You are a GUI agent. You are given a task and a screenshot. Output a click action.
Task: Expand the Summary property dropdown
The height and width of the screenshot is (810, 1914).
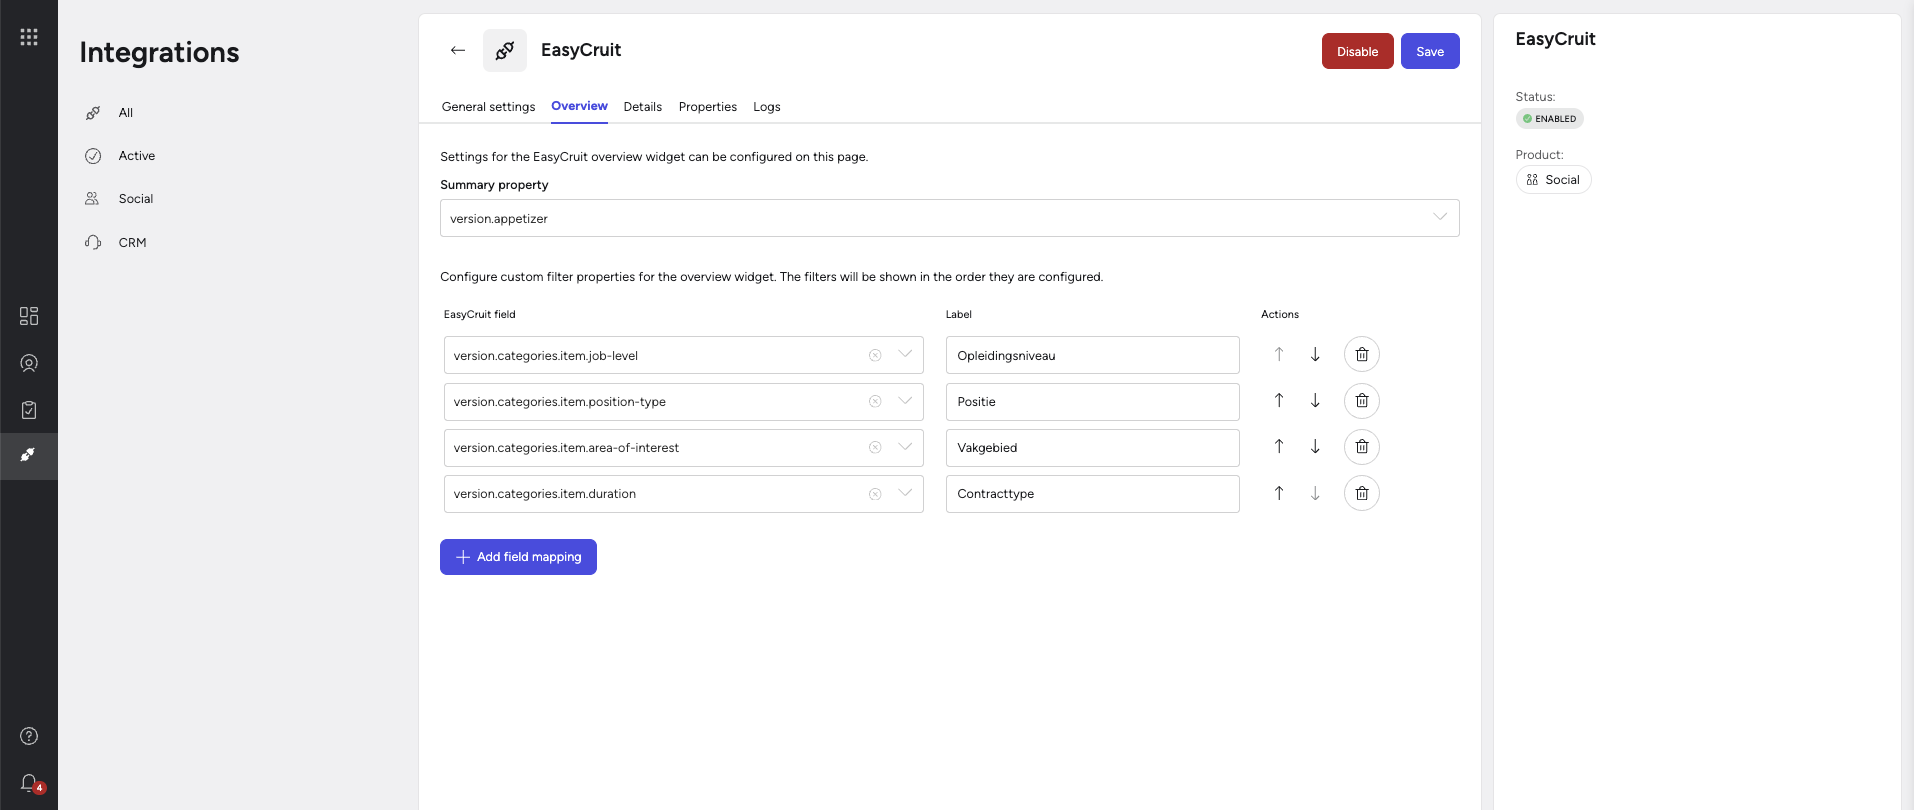coord(1440,217)
